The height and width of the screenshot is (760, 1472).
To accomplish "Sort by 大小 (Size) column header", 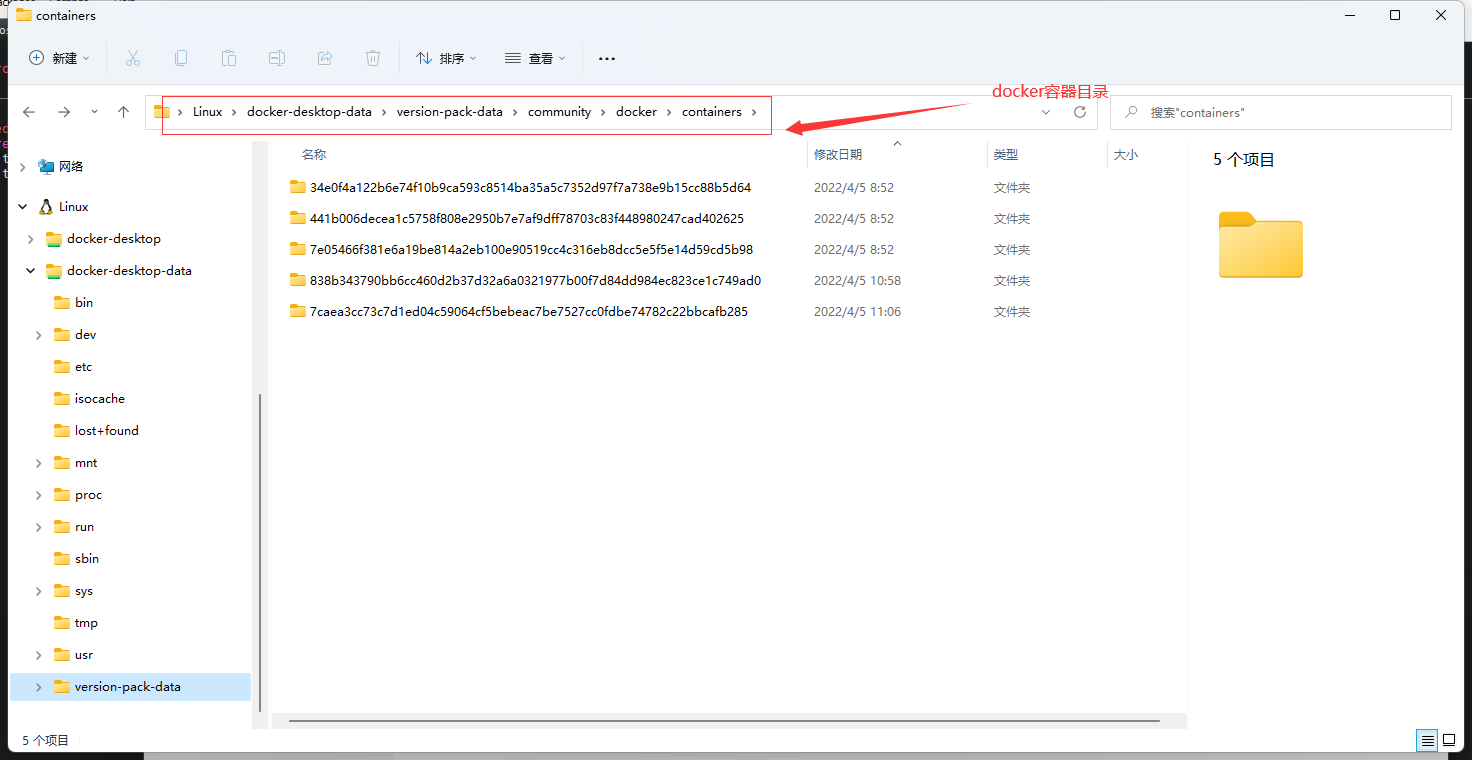I will [1125, 155].
